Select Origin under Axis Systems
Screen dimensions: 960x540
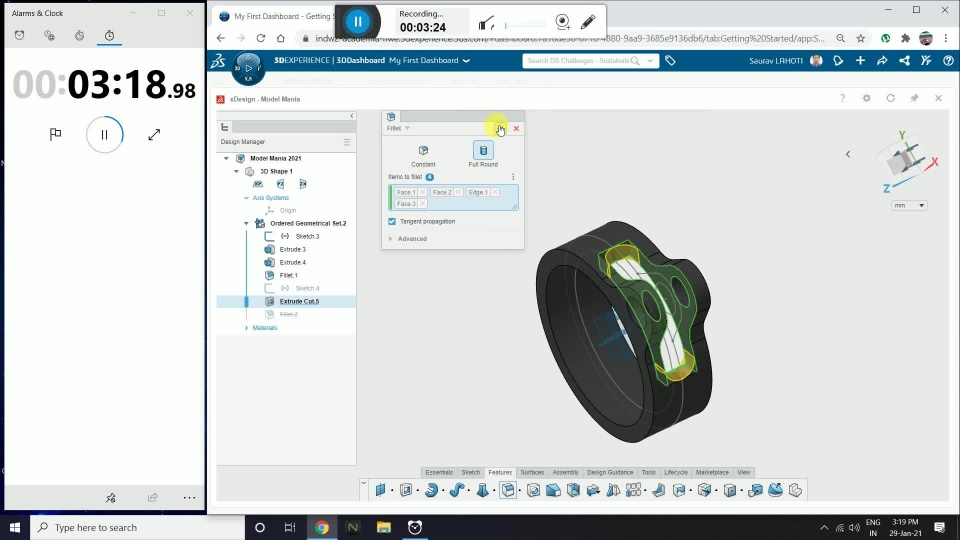point(288,211)
